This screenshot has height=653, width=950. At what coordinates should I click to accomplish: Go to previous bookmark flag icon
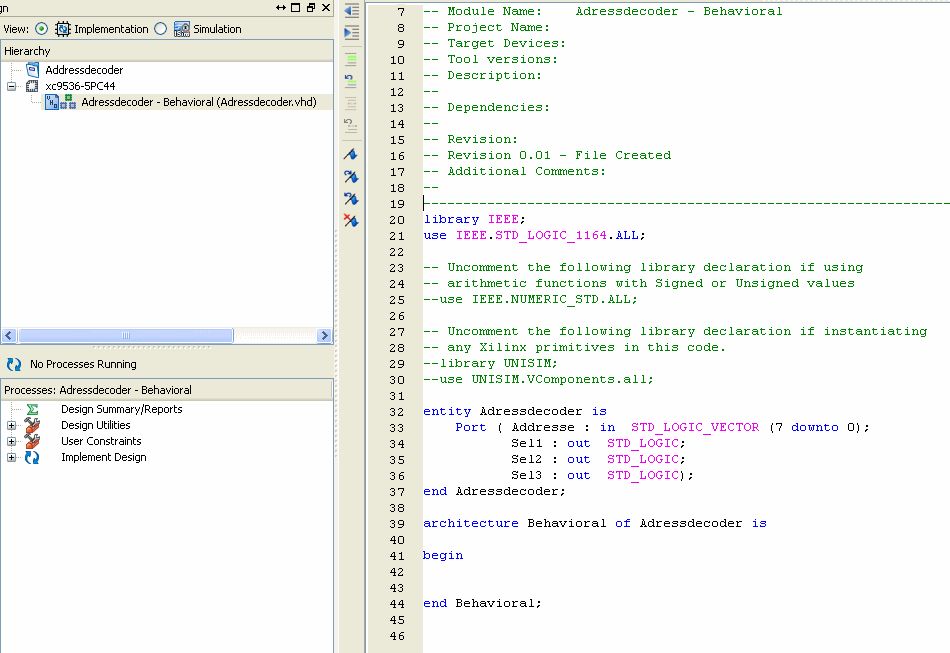click(351, 198)
